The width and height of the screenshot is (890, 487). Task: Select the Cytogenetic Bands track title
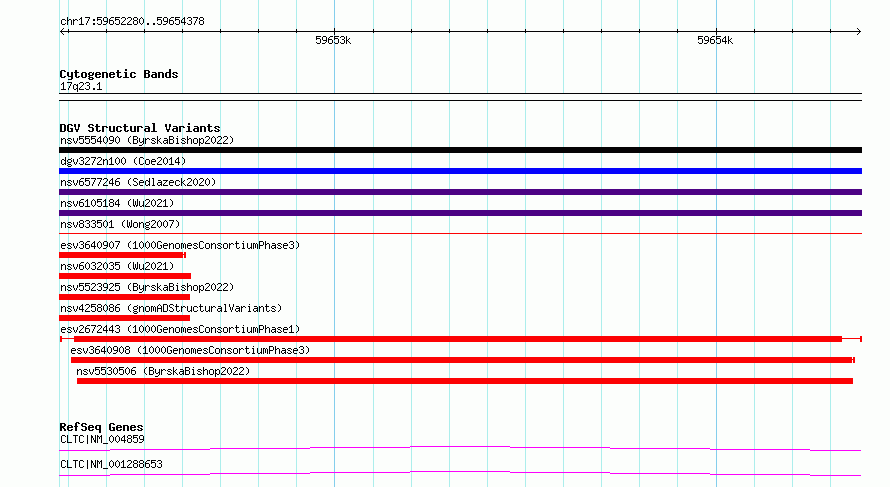119,74
